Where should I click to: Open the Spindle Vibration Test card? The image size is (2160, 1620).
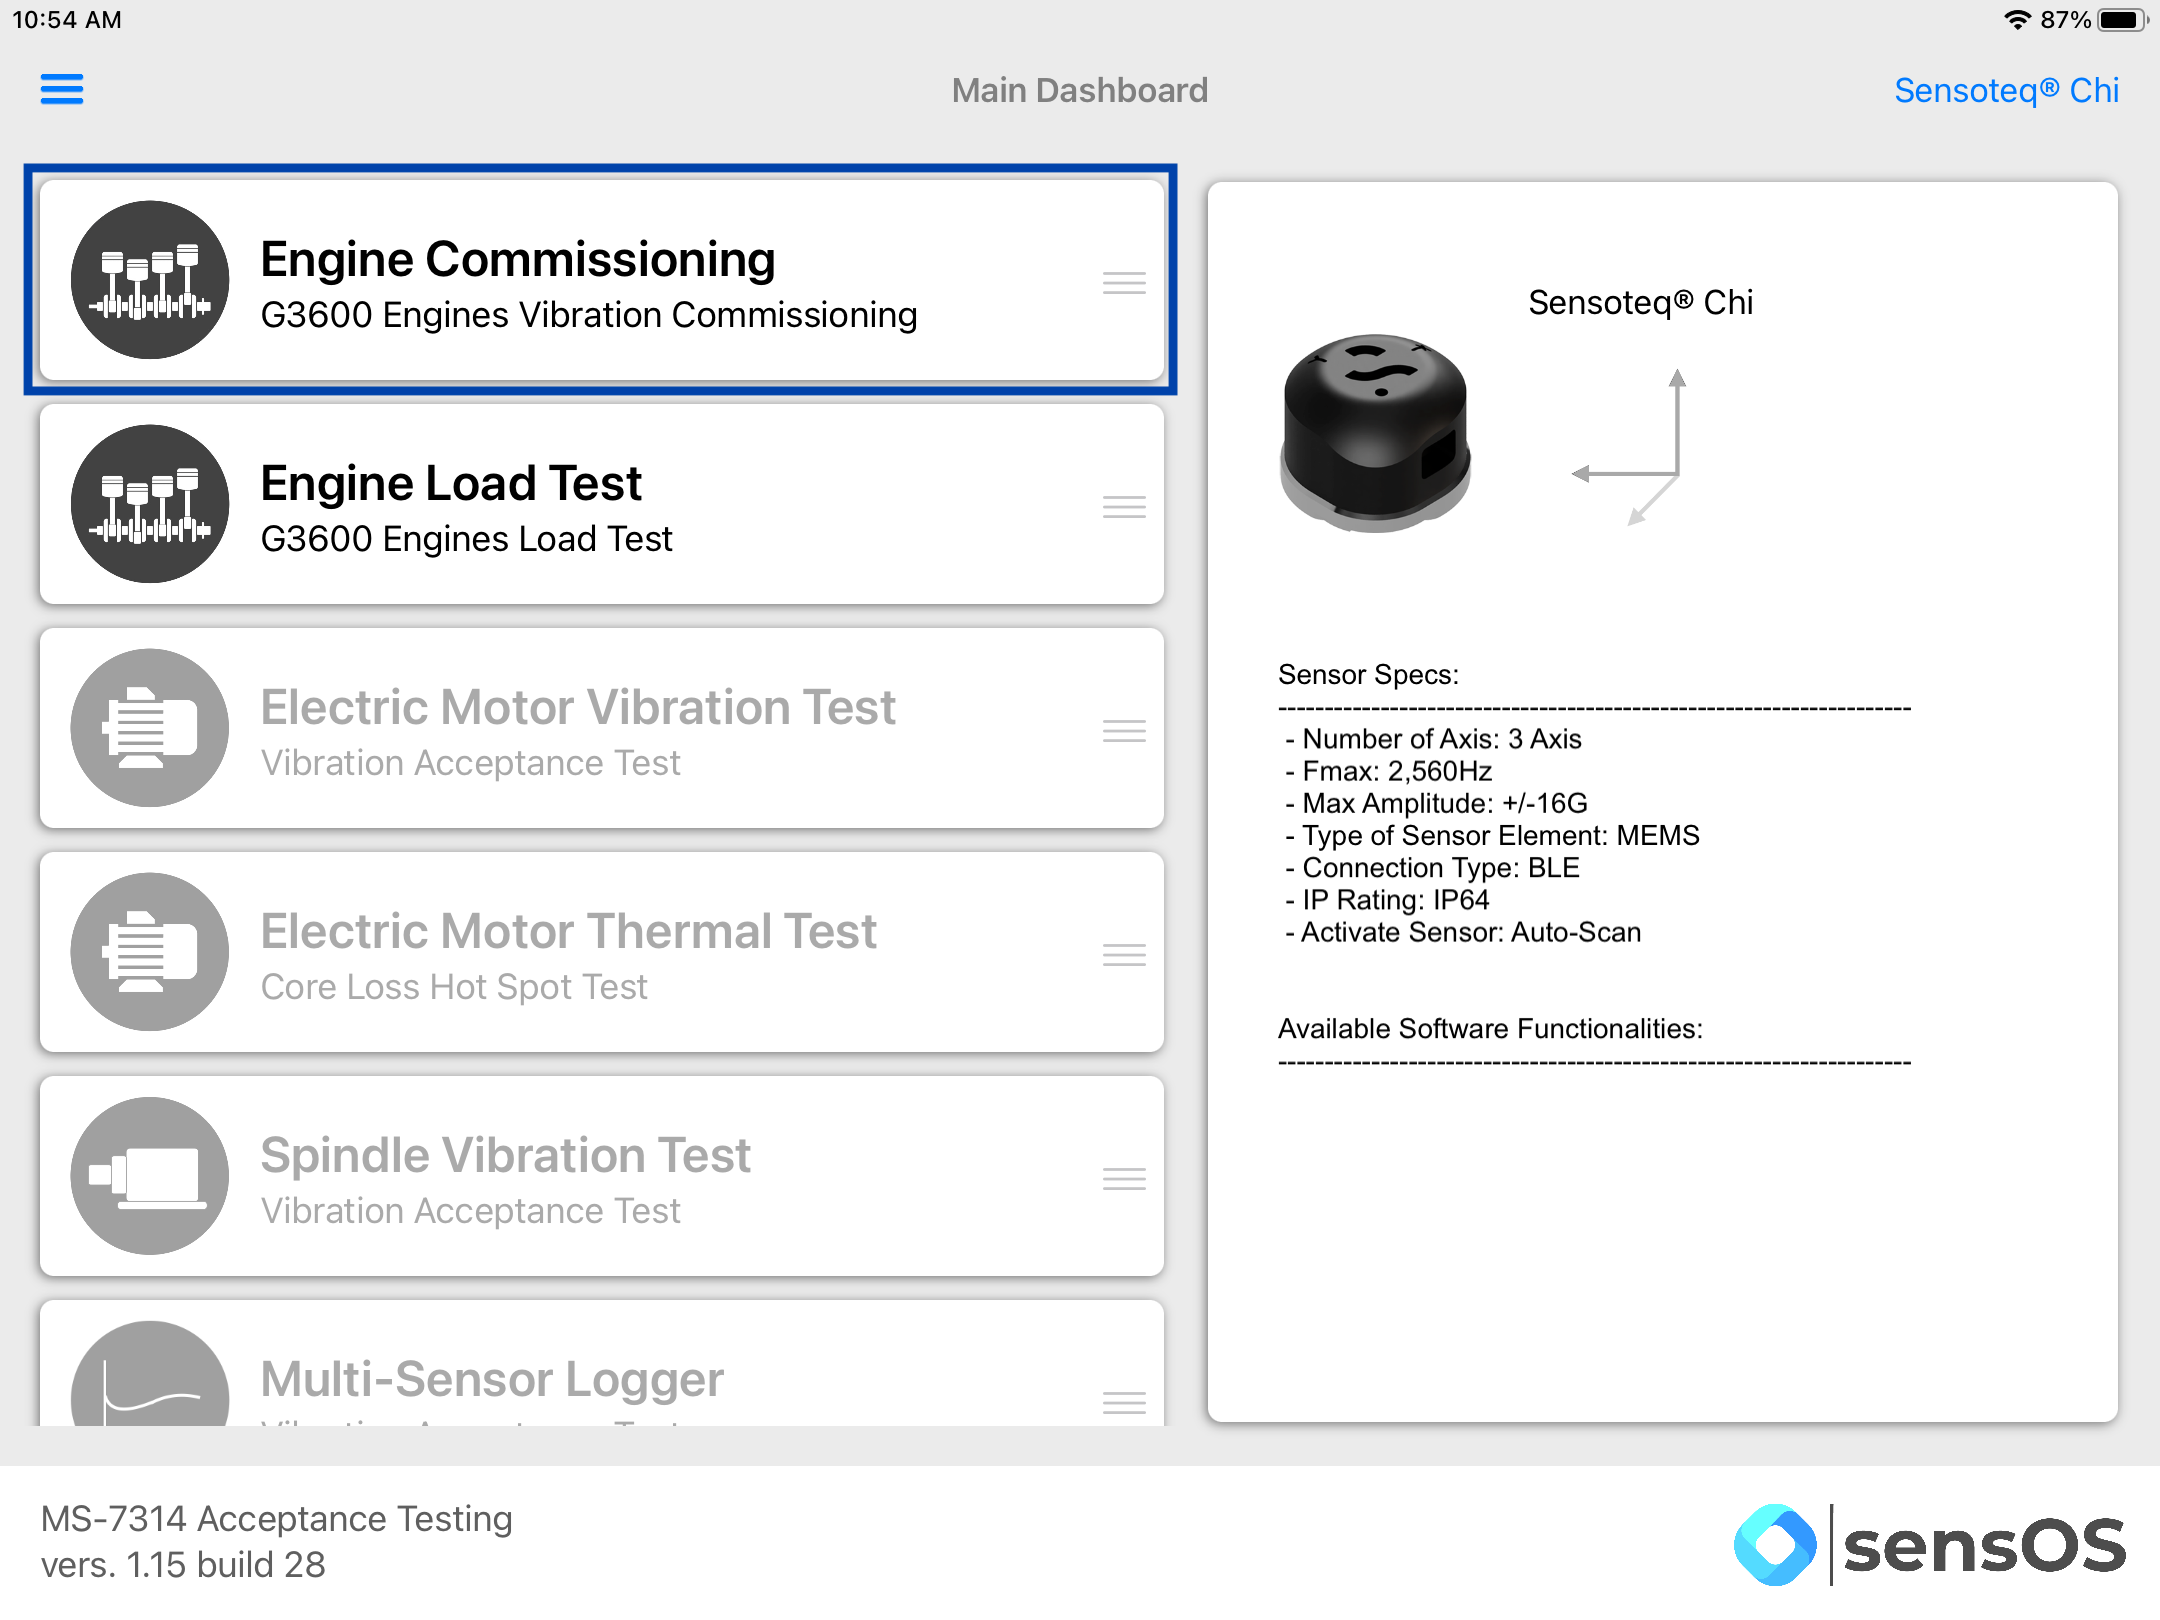pos(602,1176)
